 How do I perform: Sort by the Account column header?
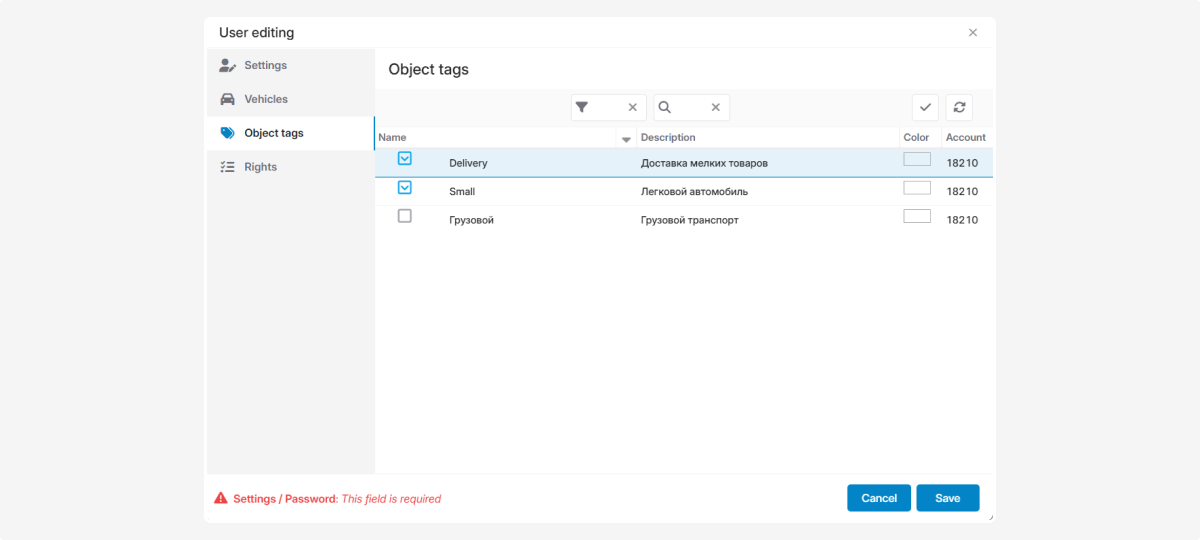click(x=965, y=138)
